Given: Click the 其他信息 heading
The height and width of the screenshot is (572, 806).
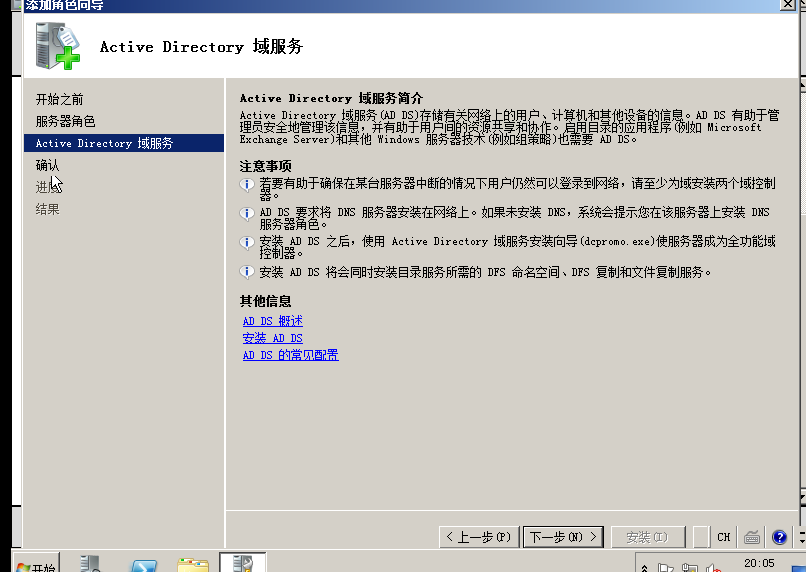Looking at the screenshot, I should [x=265, y=301].
